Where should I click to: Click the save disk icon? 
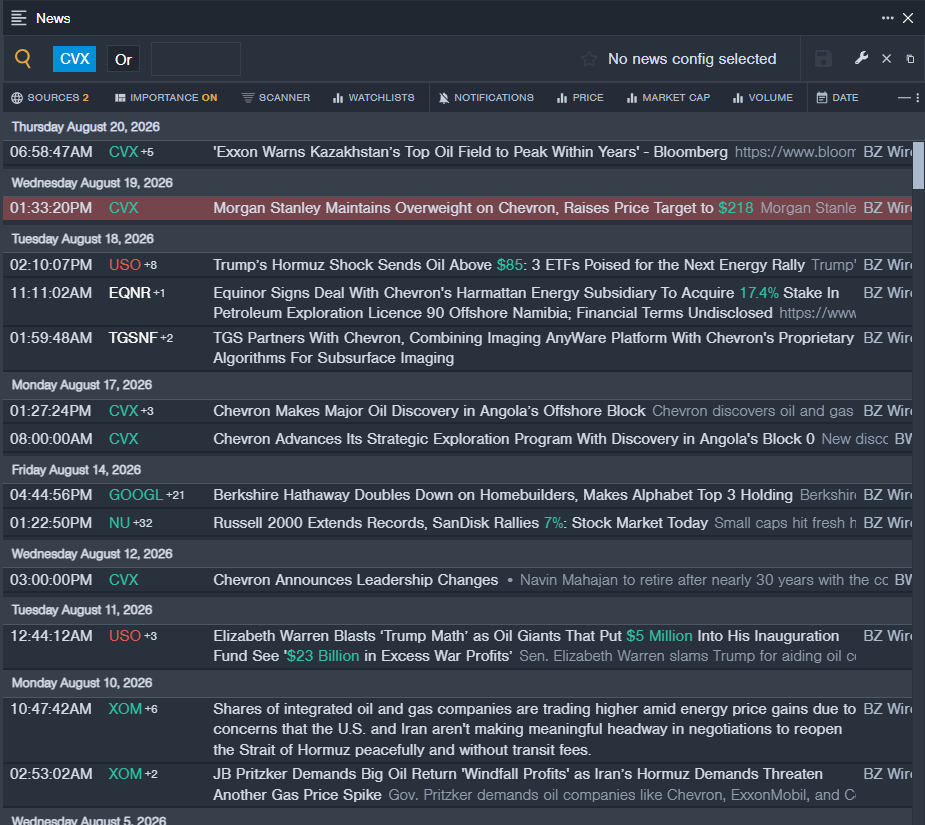823,59
